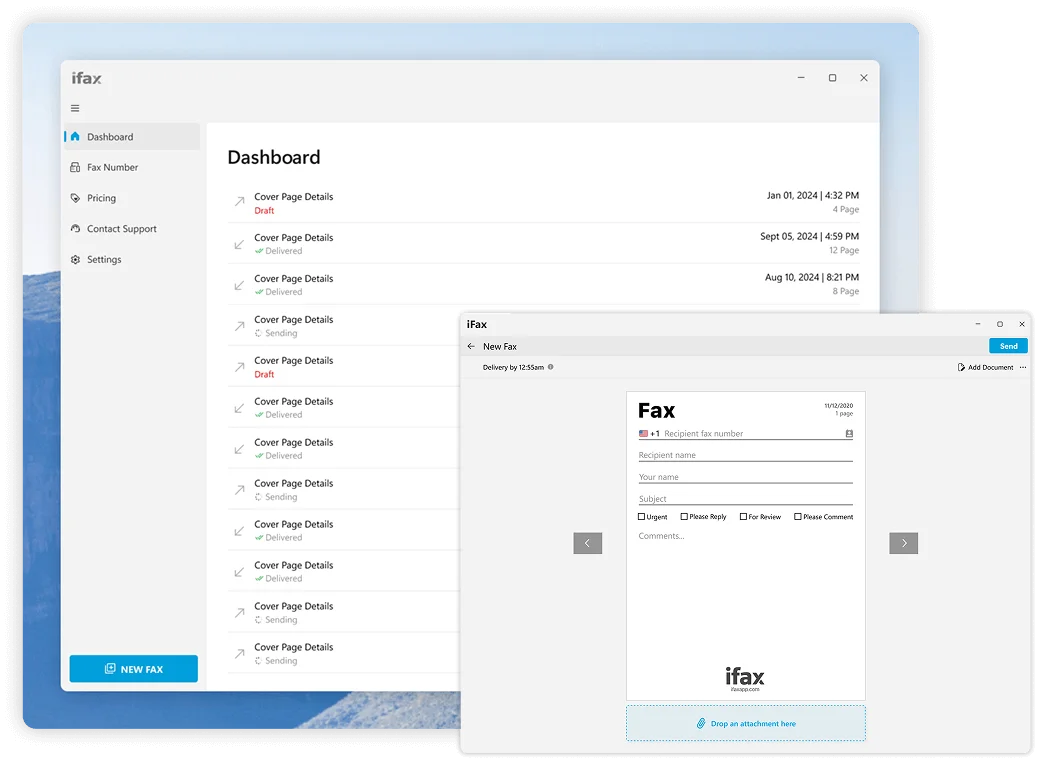Click outgoing arrow icon of Jan 01 fax
This screenshot has width=1037, height=759.
[x=239, y=202]
